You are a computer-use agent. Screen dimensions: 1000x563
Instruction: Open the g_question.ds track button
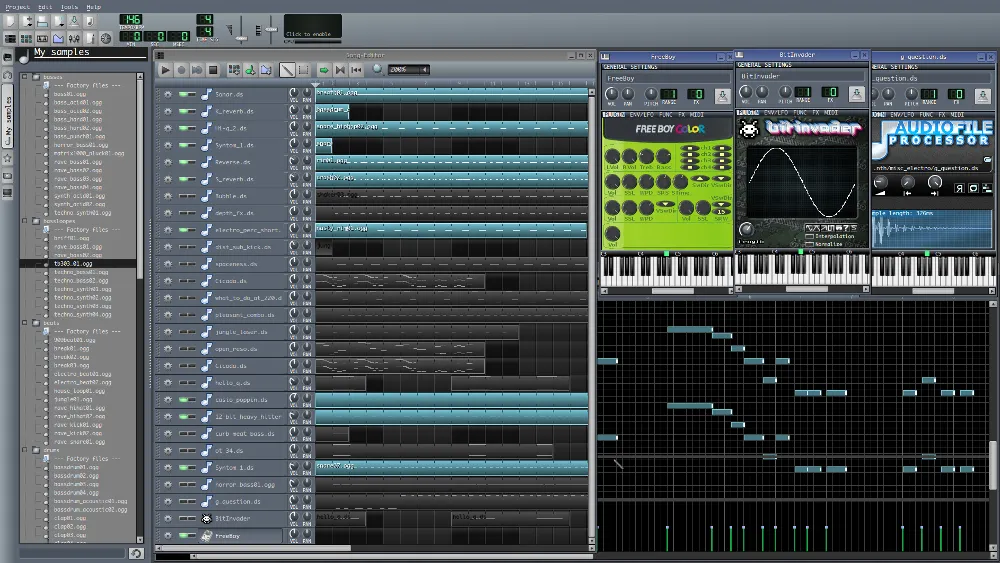click(242, 502)
